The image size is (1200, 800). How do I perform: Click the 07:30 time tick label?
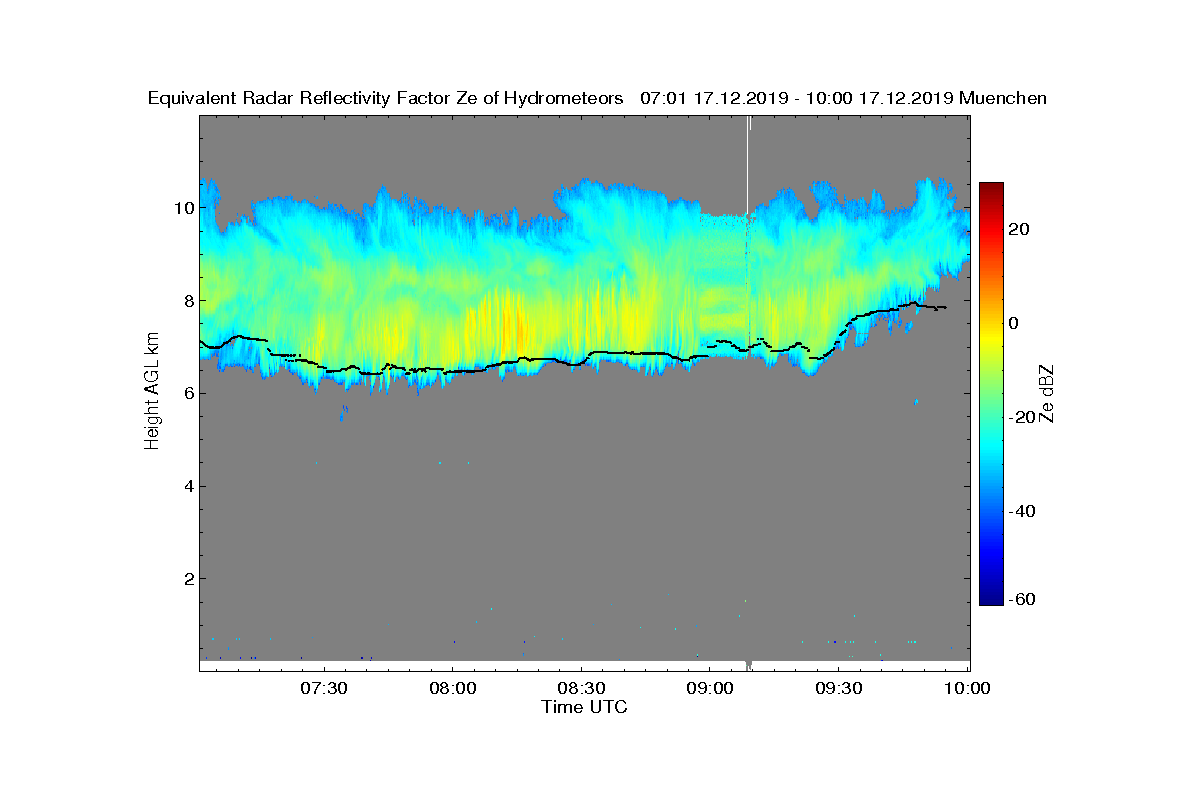click(323, 688)
